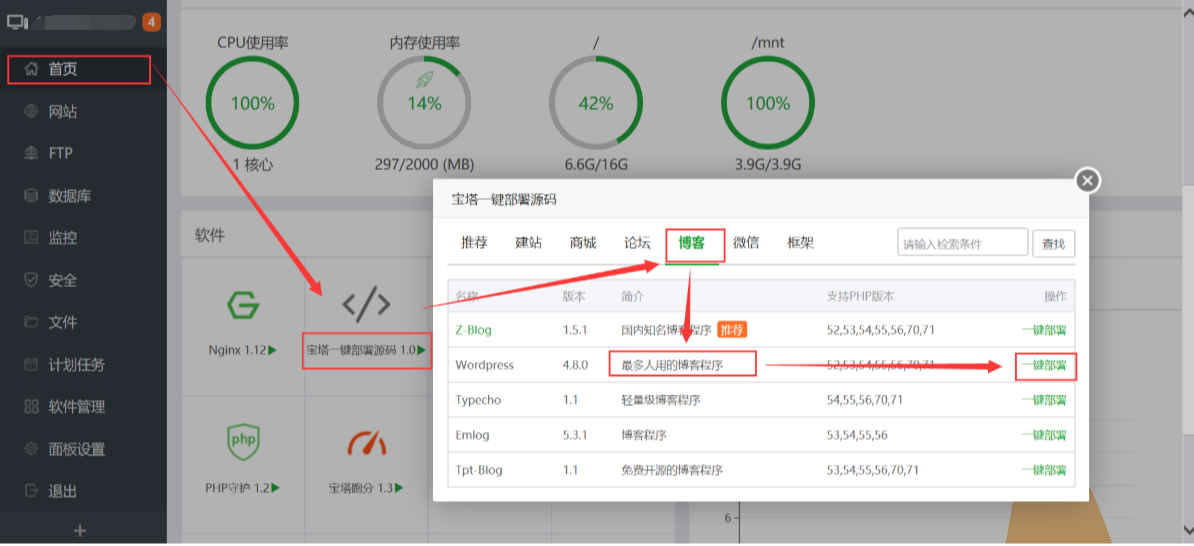Click 一键部署 for Wordpress
Screen dimensions: 1194x546
(x=1043, y=365)
